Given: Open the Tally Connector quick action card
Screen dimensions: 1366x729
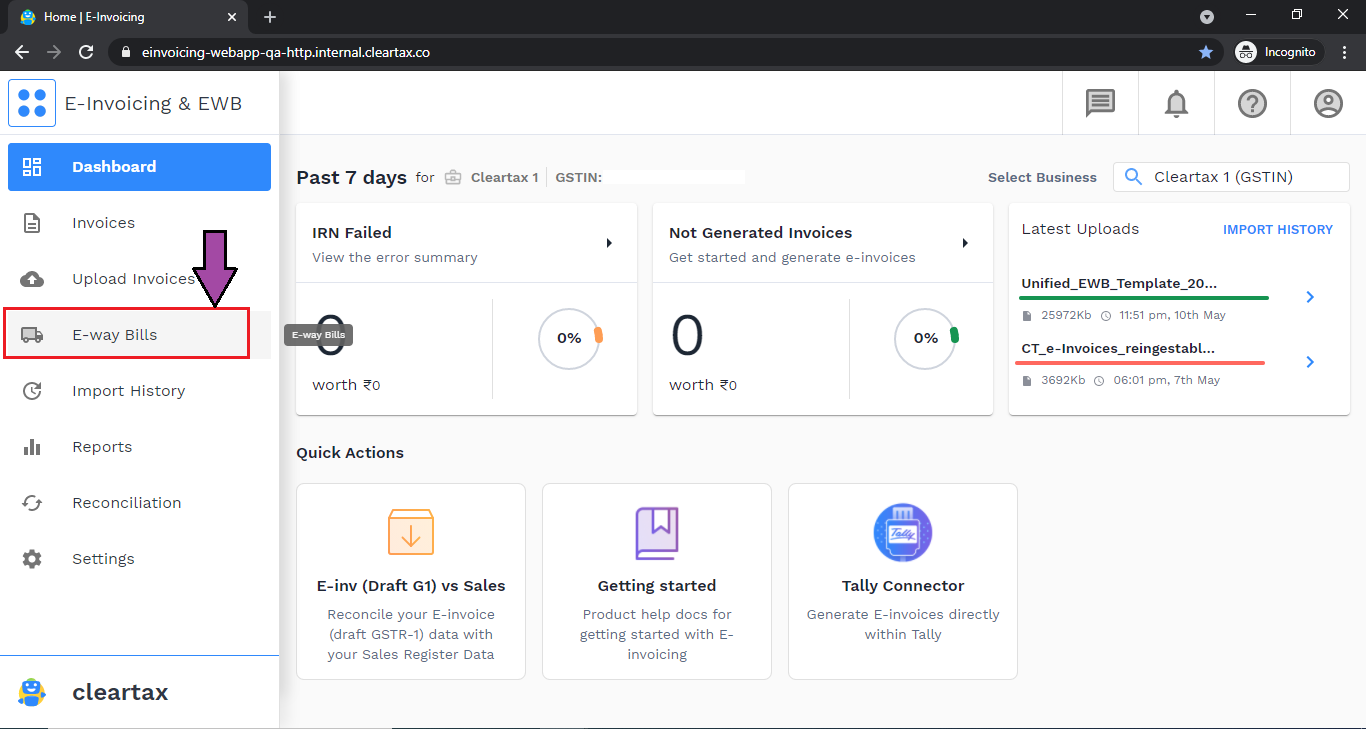Looking at the screenshot, I should click(903, 582).
